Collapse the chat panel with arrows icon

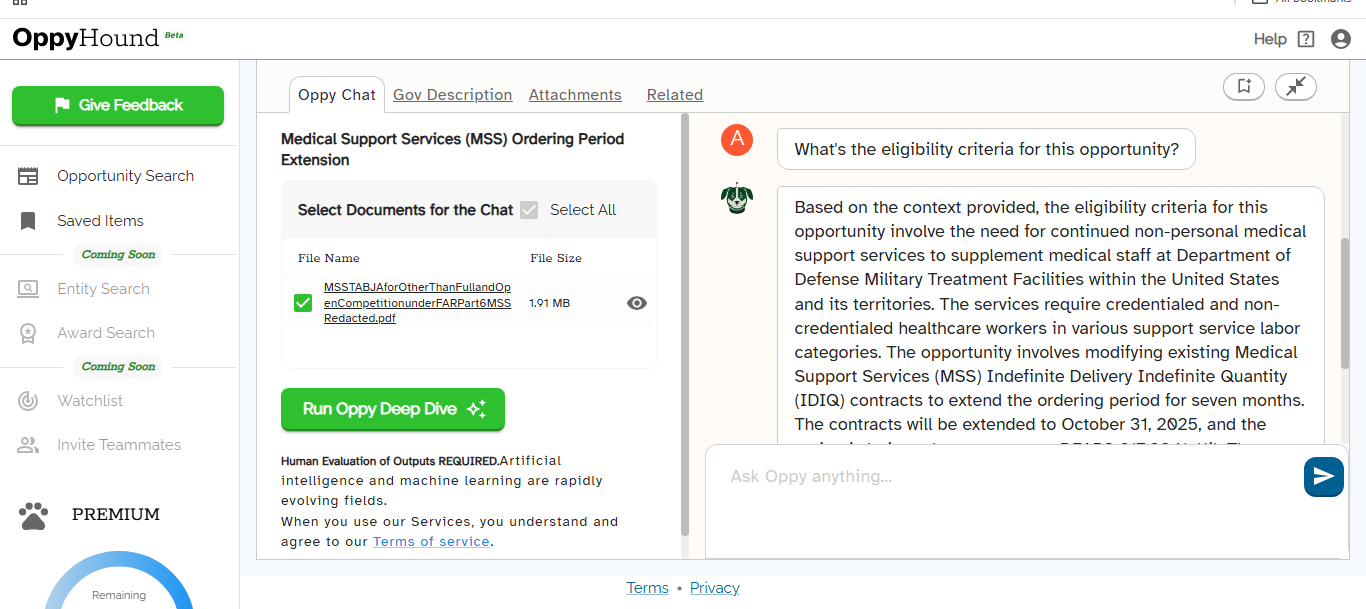tap(1296, 87)
